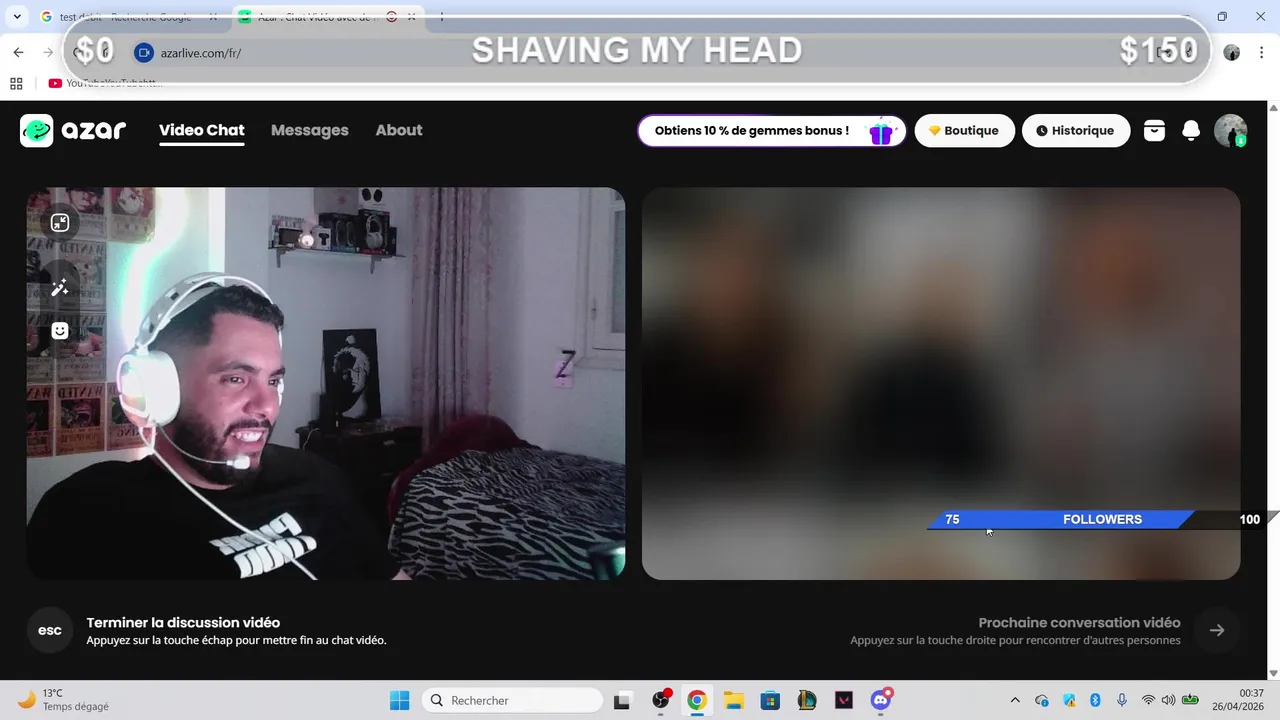The height and width of the screenshot is (720, 1280).
Task: Click the minimize video icon
Action: (60, 223)
